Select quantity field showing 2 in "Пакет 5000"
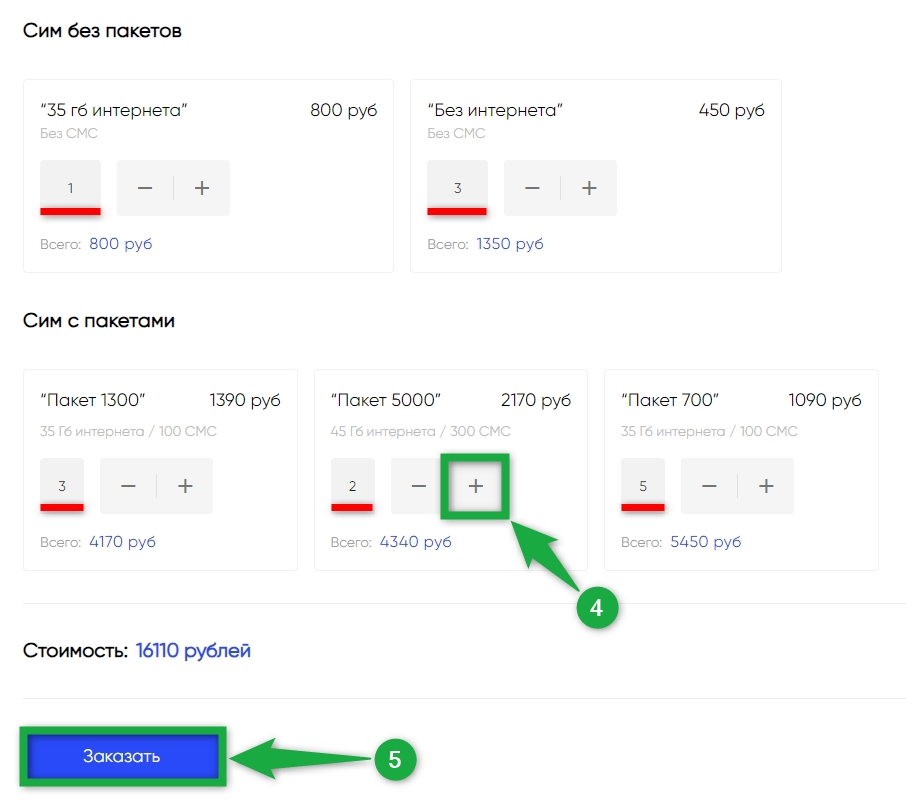 [352, 486]
